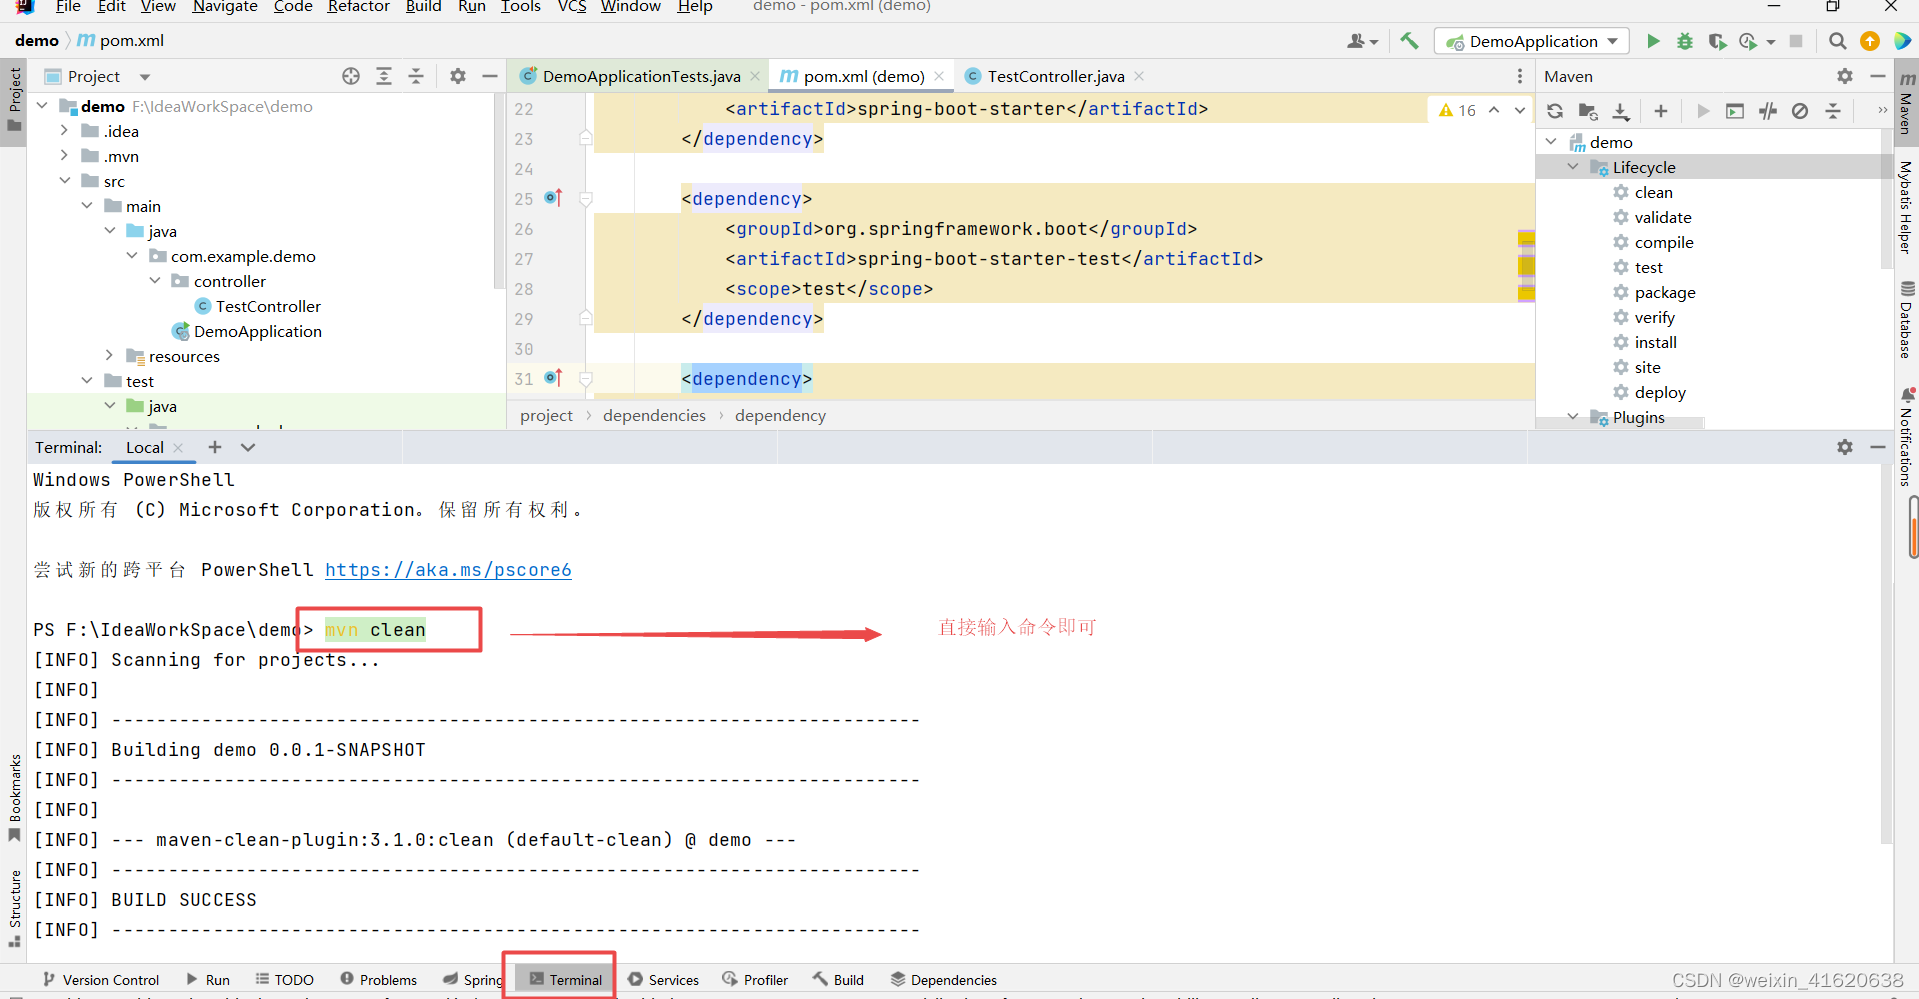Viewport: 1919px width, 999px height.
Task: Select Maven lifecycle goal package
Action: coord(1664,292)
